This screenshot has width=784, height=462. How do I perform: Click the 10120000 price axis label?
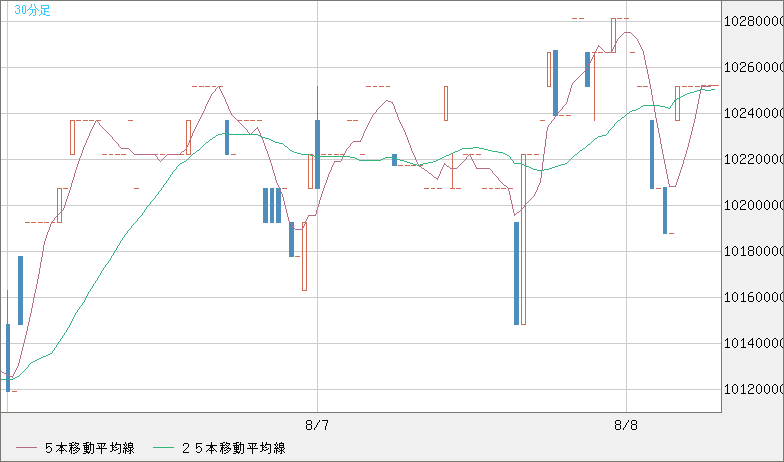tap(754, 390)
